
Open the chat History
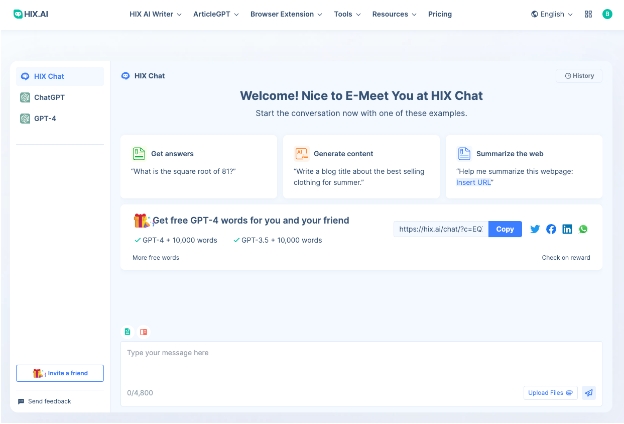[579, 76]
